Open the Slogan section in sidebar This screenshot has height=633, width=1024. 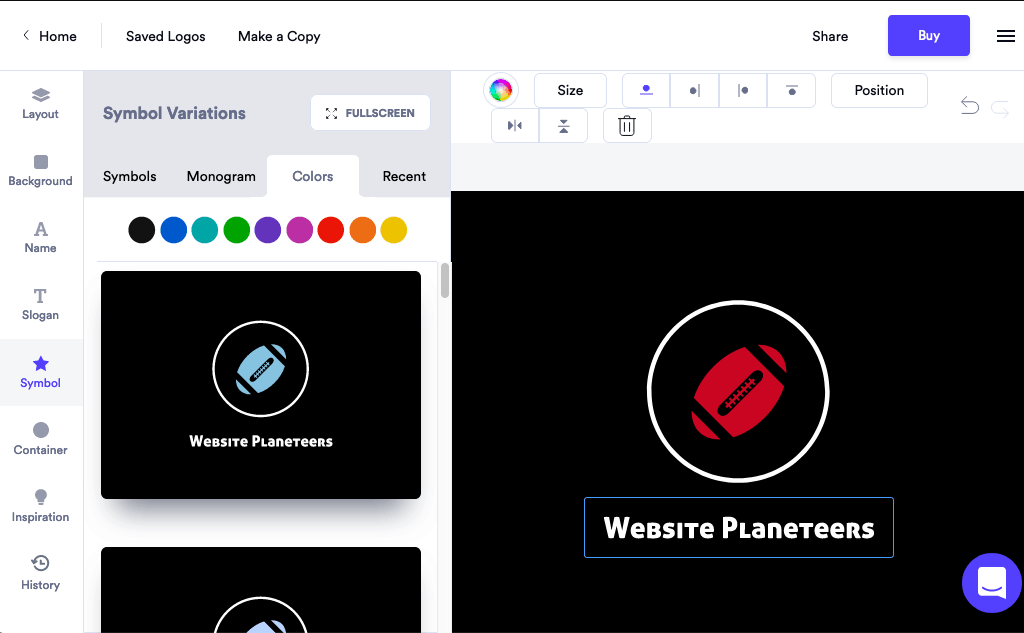point(40,305)
